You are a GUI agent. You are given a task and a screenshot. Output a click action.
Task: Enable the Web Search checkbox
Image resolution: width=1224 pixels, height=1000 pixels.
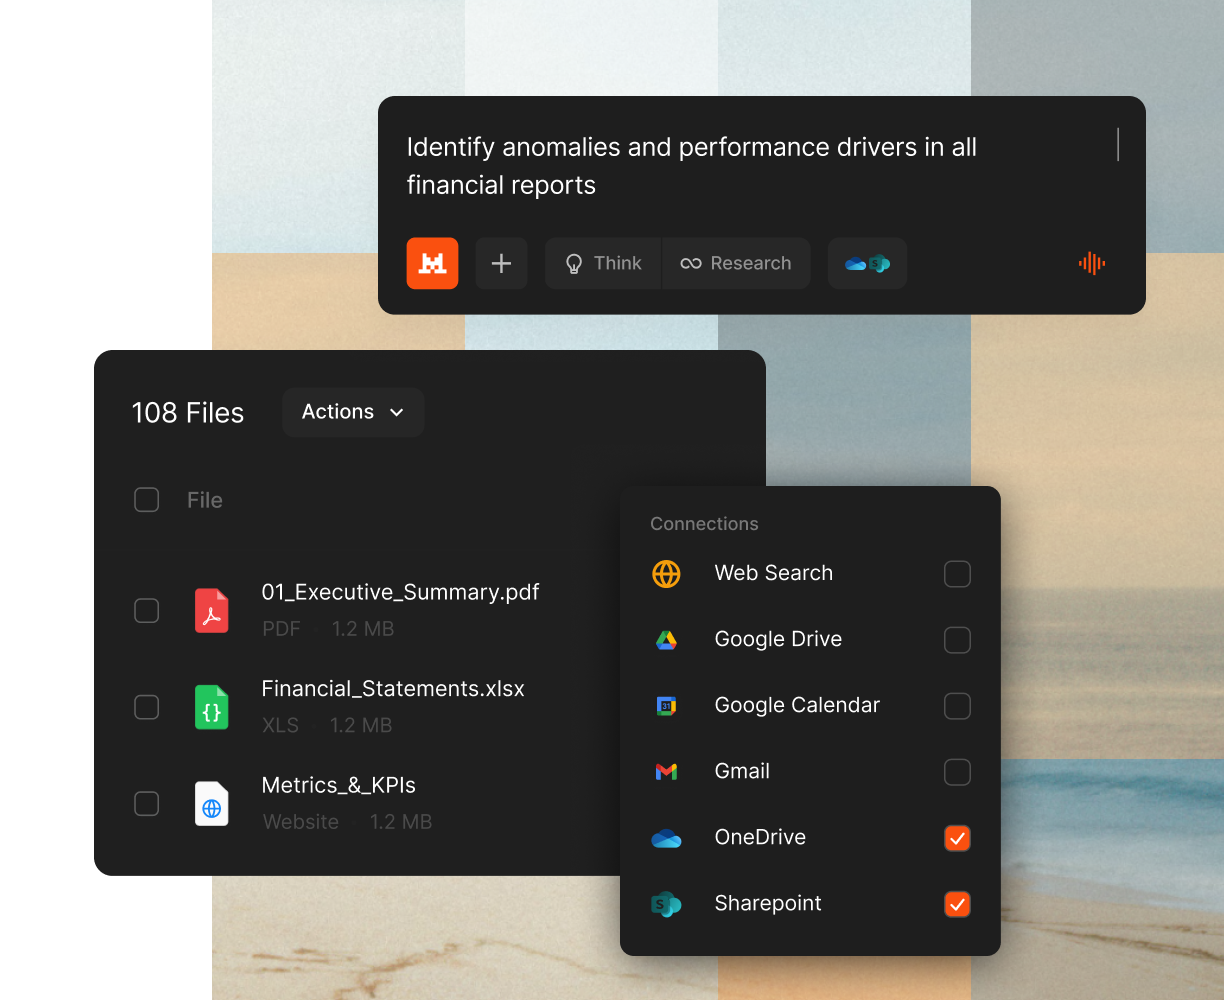pyautogui.click(x=957, y=574)
